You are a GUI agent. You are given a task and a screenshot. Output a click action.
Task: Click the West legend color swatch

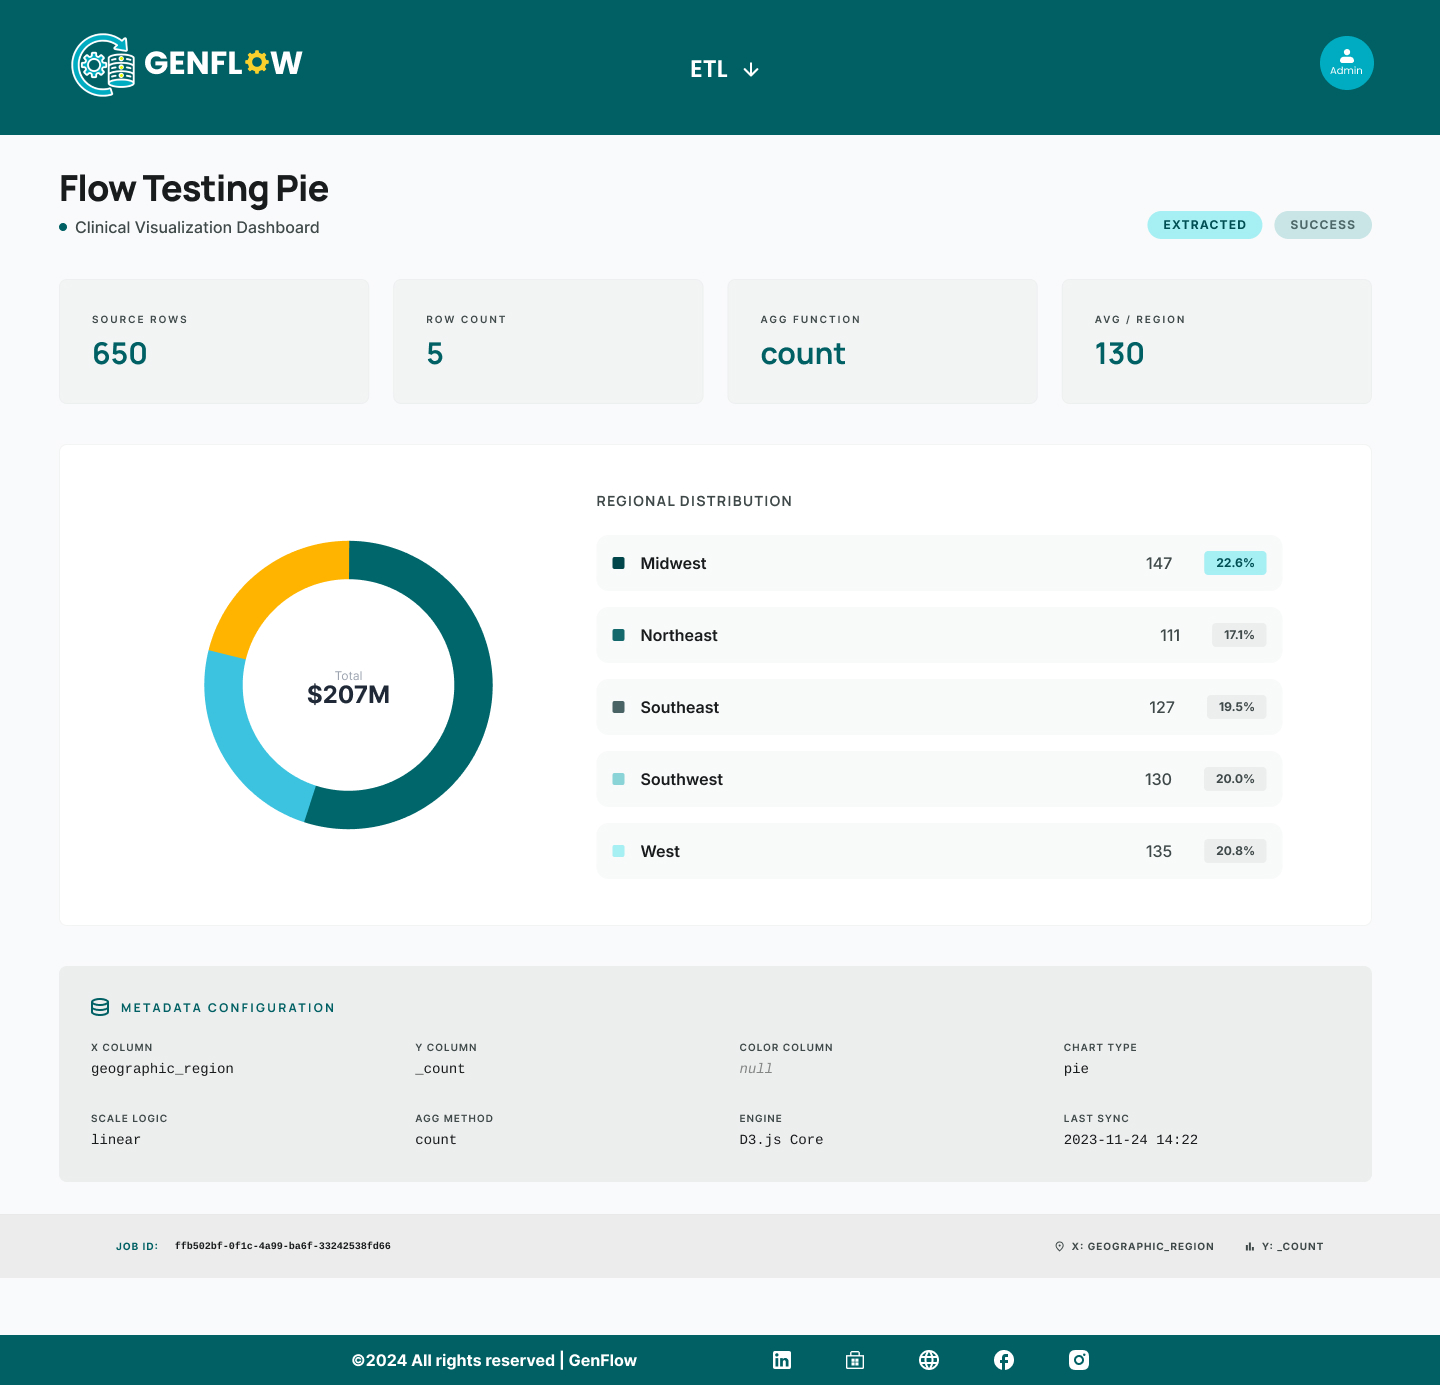(618, 851)
